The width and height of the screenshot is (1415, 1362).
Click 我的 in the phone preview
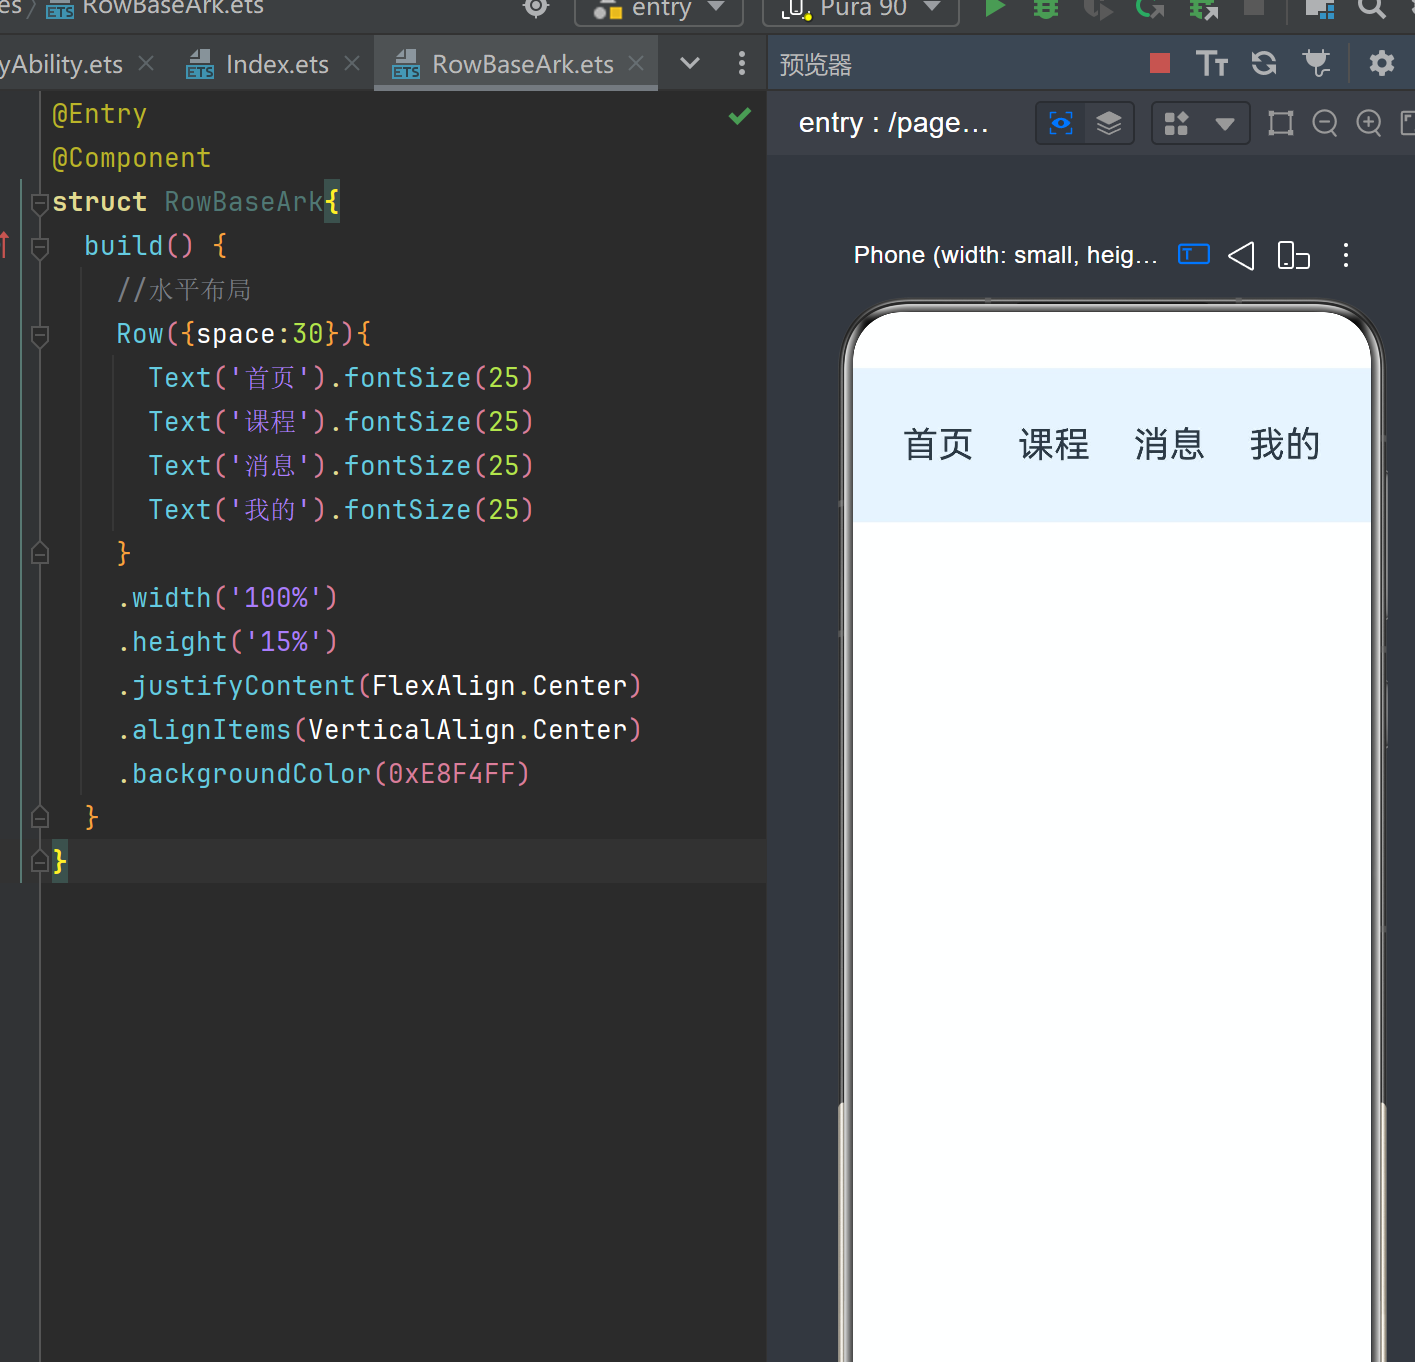coord(1285,444)
